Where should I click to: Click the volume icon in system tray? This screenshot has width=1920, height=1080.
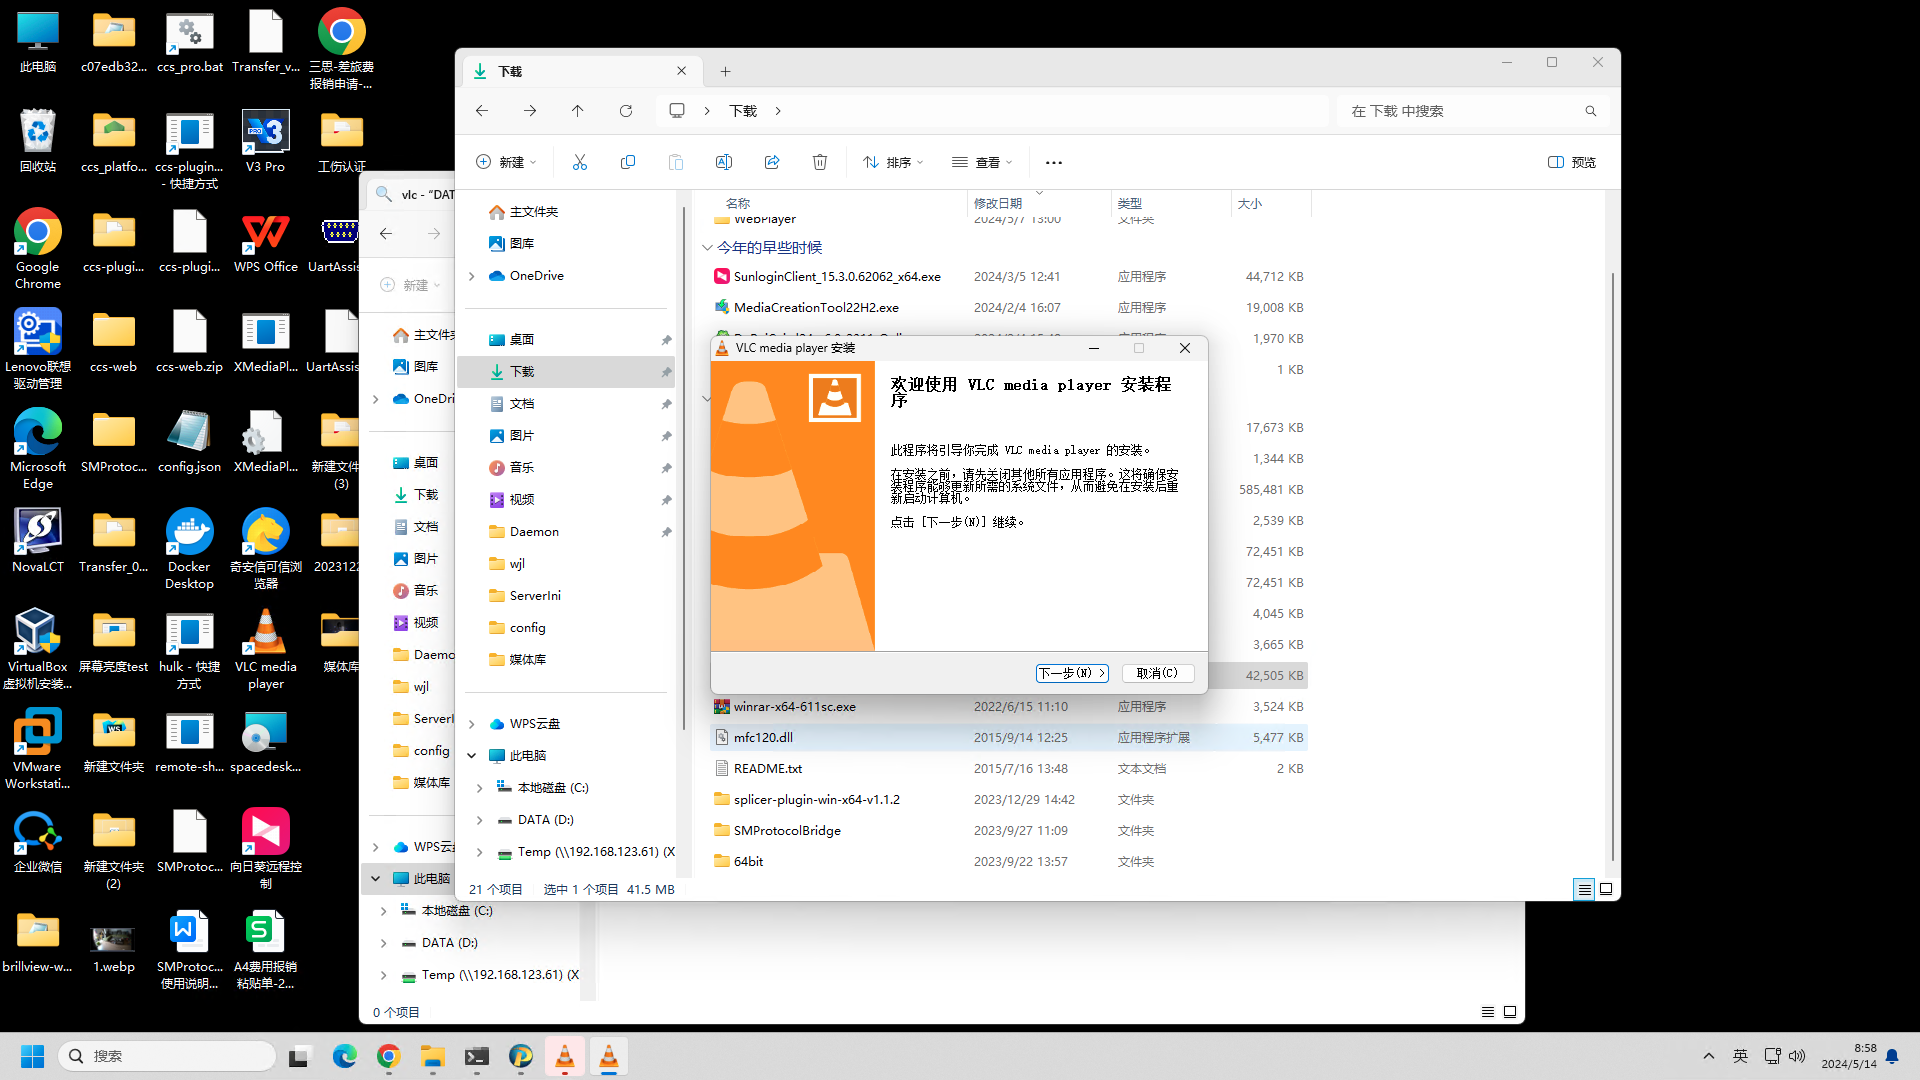1797,1056
